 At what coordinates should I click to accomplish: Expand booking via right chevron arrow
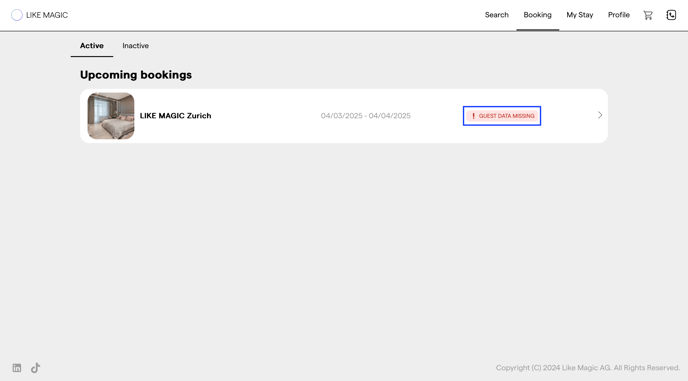point(600,115)
